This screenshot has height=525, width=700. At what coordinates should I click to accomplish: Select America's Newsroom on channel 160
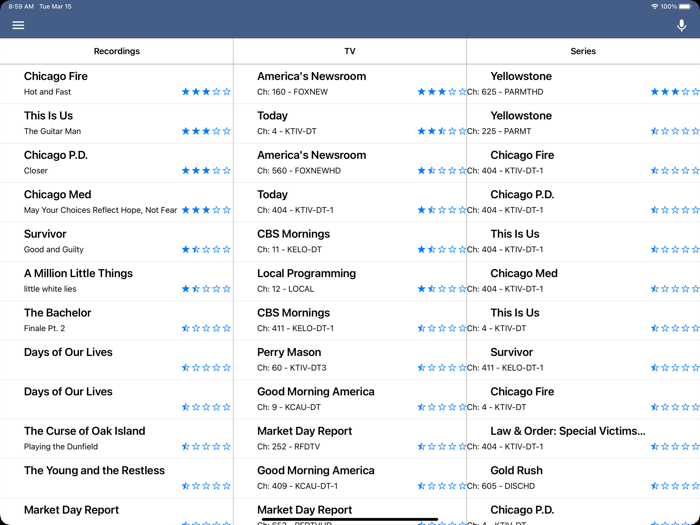[x=350, y=84]
